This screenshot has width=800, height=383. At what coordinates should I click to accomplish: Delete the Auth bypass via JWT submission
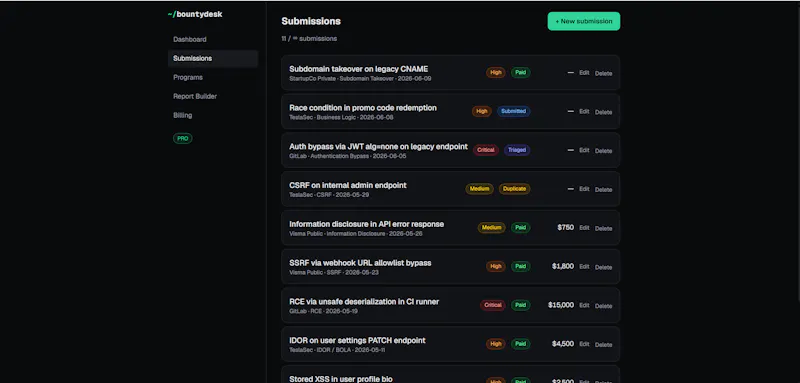click(604, 151)
